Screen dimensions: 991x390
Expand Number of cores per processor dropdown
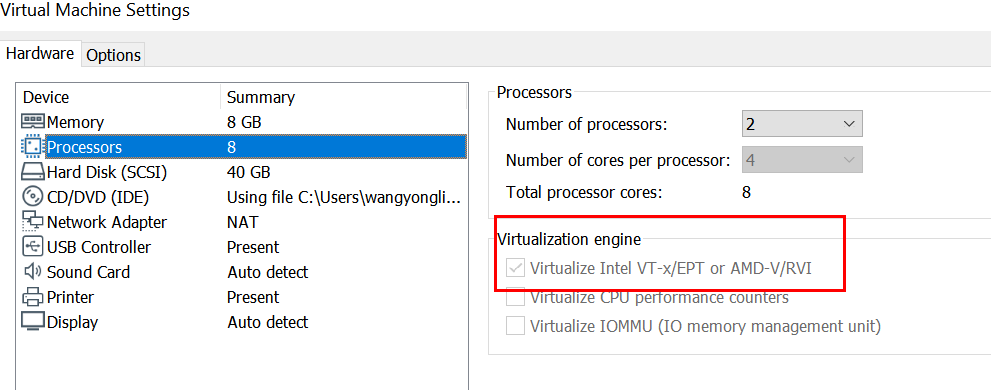pyautogui.click(x=802, y=161)
